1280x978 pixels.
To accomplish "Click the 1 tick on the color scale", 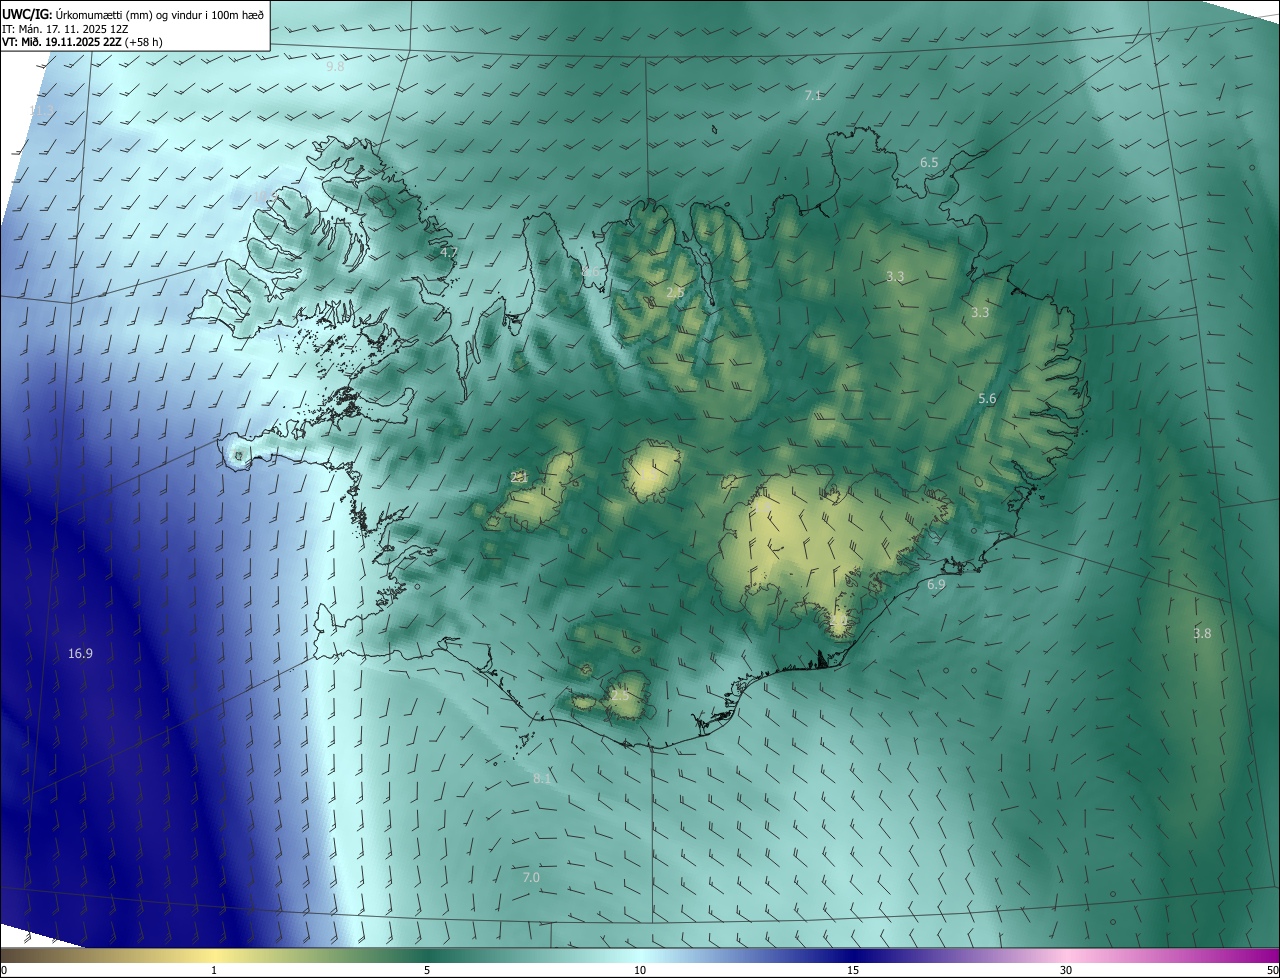I will pos(214,971).
